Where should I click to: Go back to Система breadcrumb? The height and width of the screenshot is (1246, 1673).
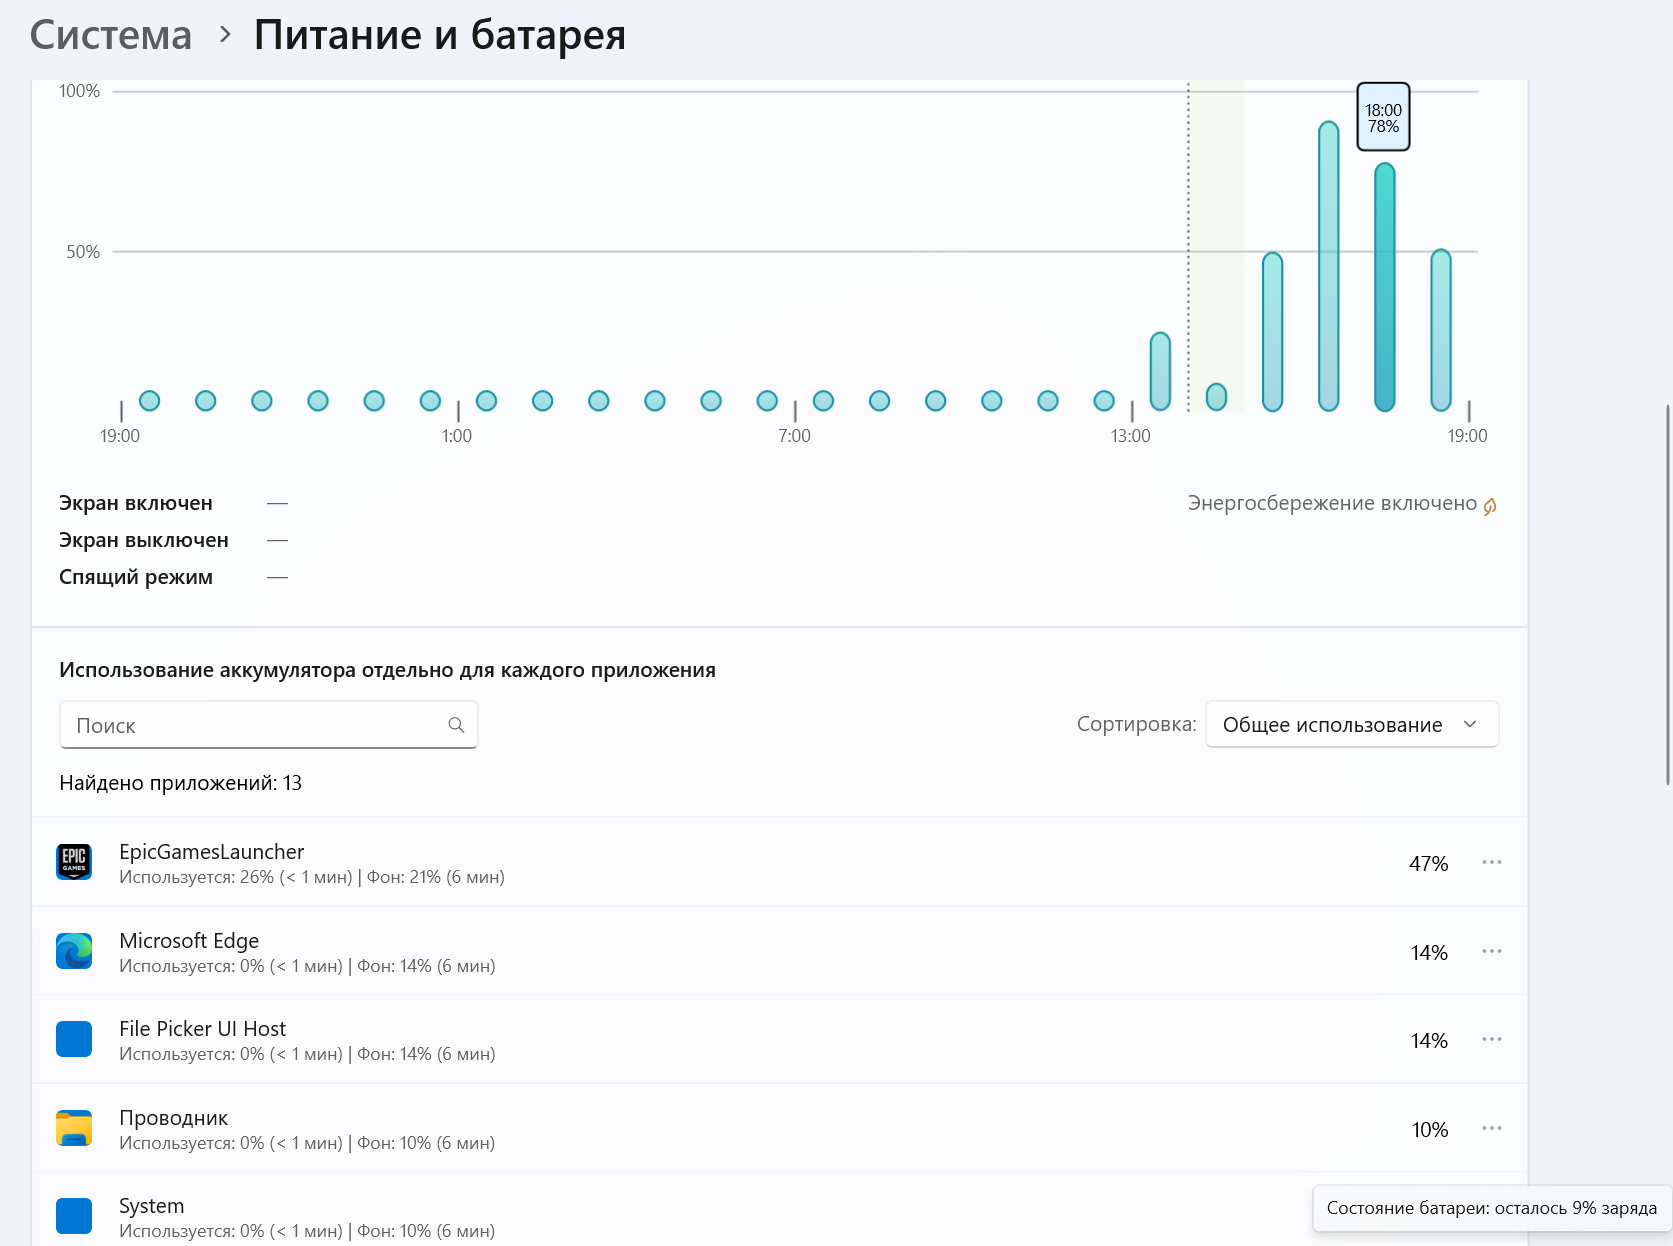(110, 35)
